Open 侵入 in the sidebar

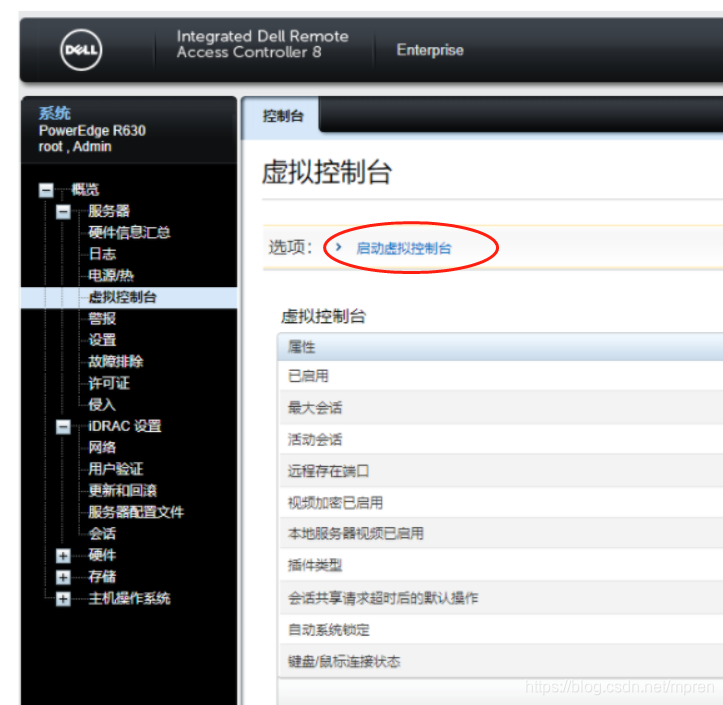102,405
